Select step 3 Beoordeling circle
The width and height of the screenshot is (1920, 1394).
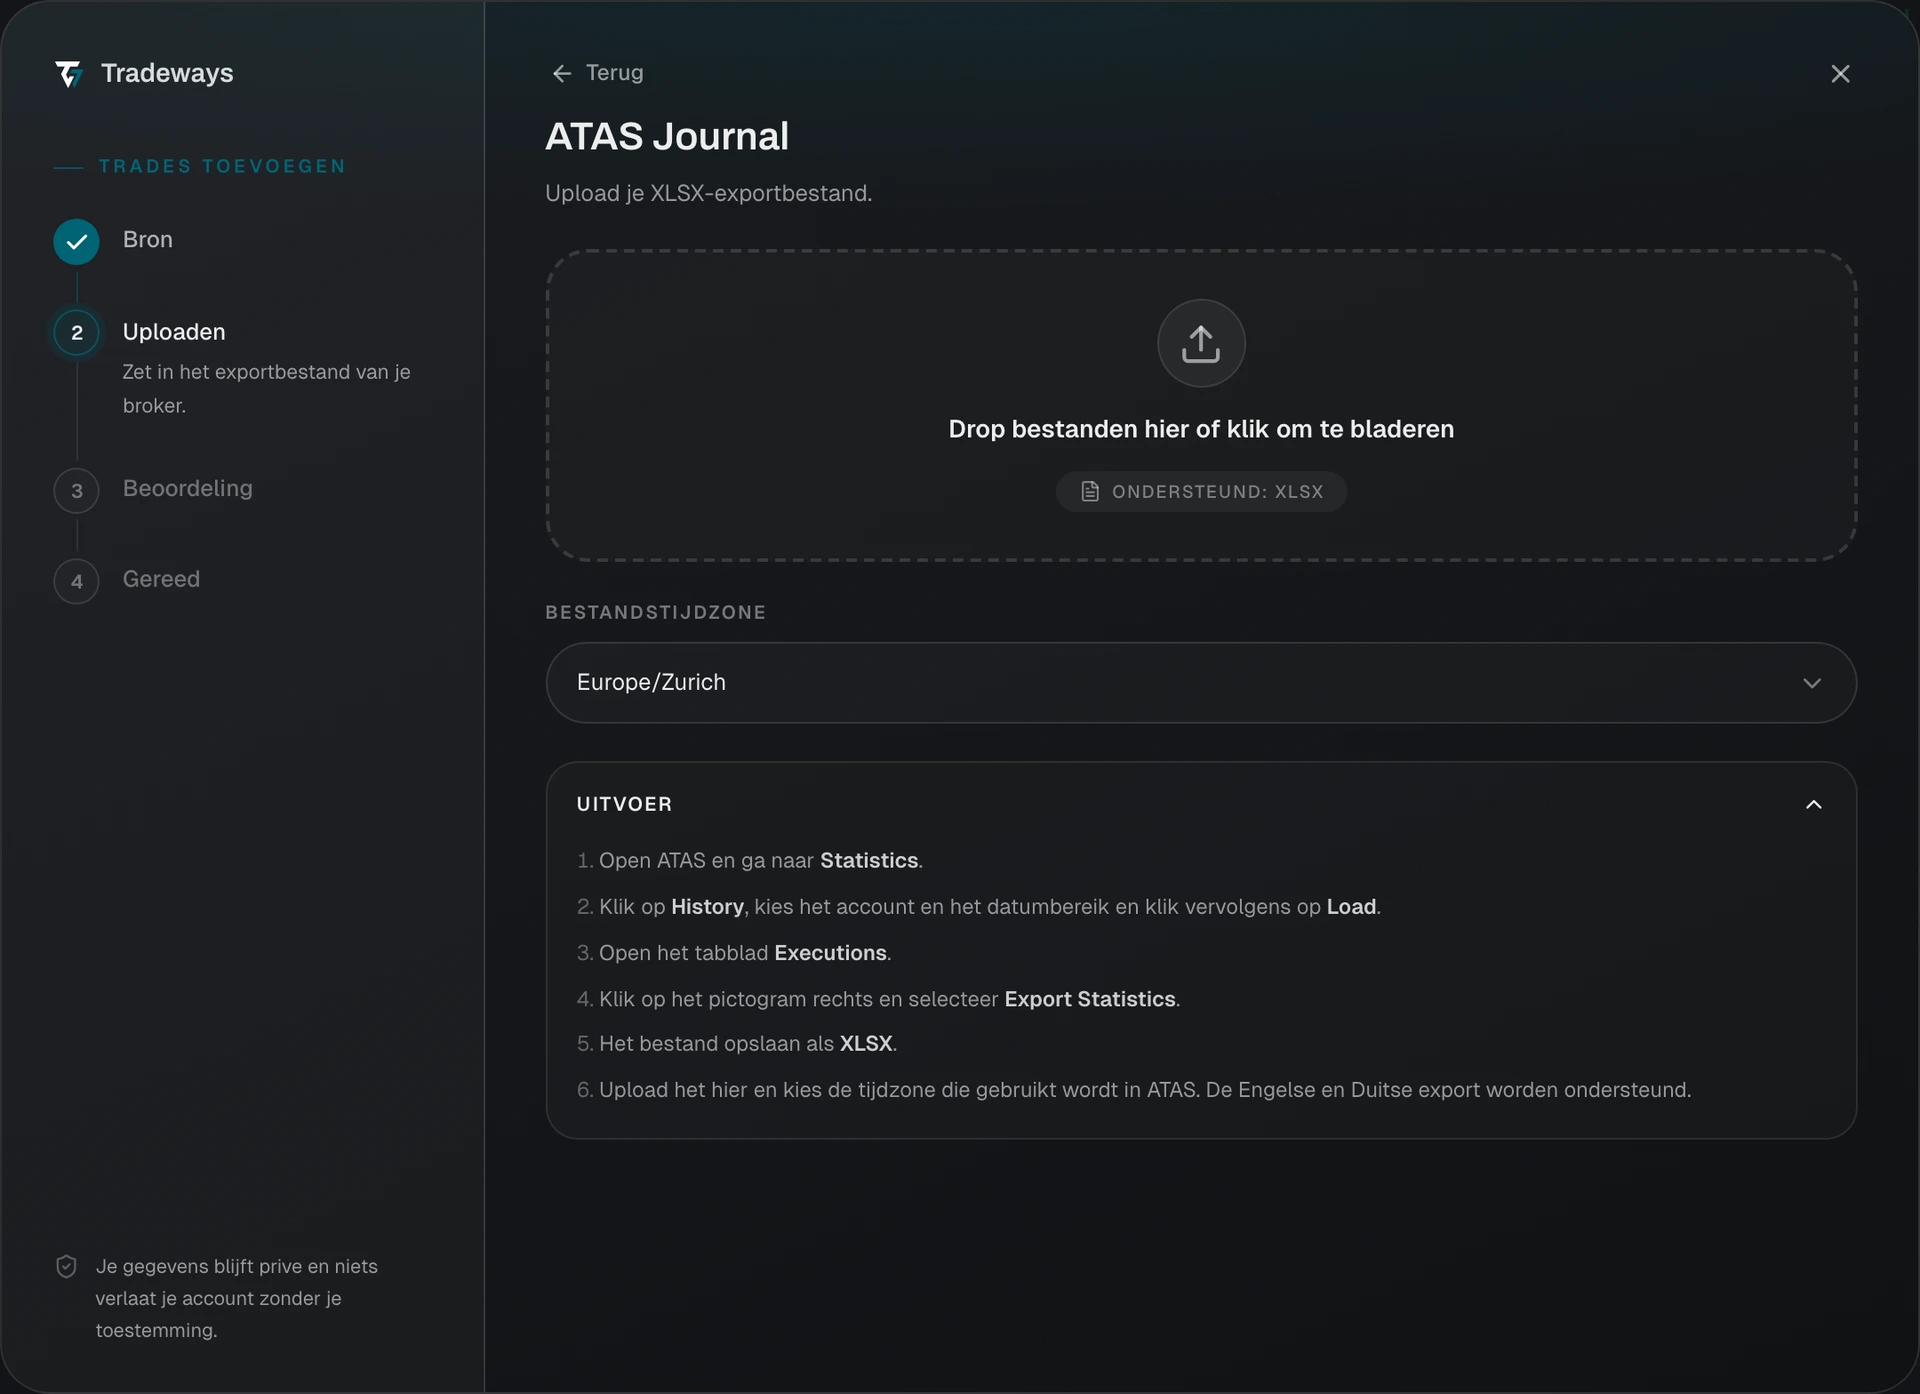point(76,491)
